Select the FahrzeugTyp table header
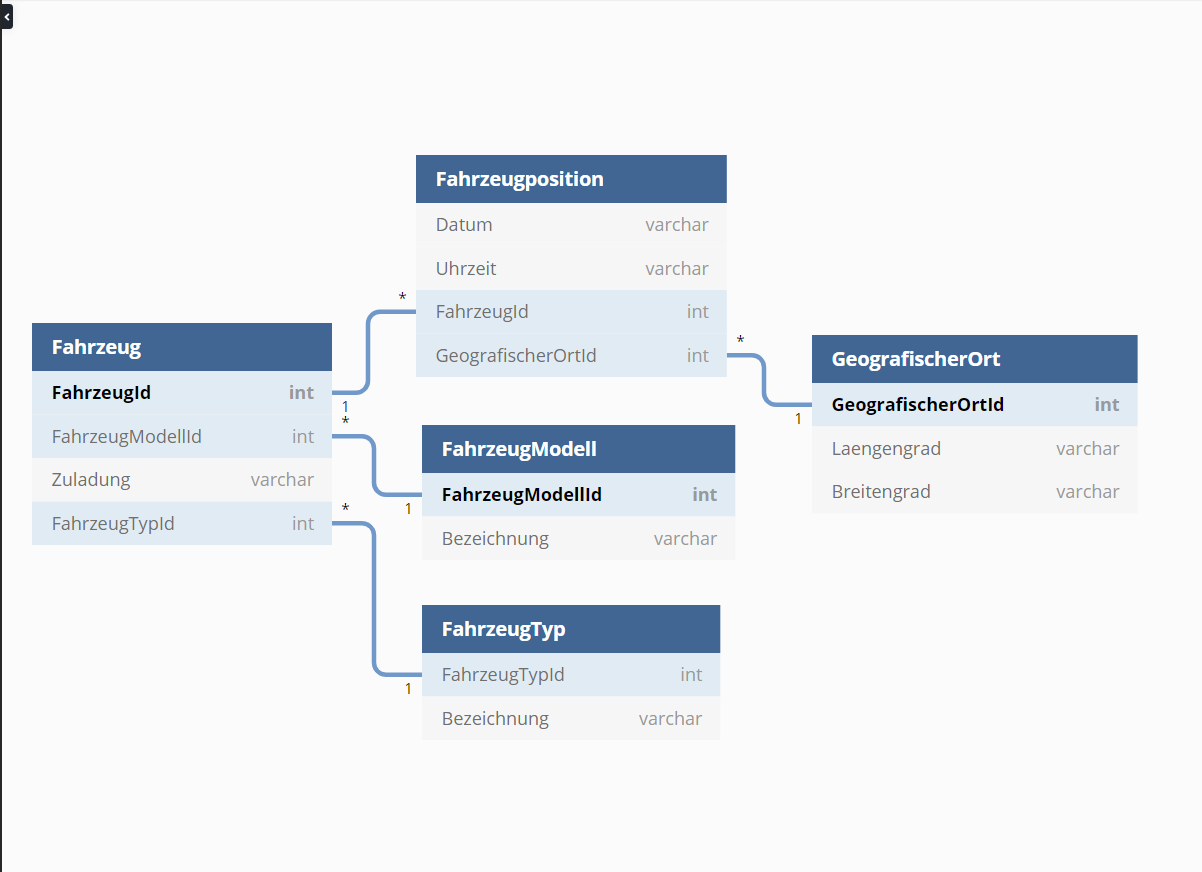The image size is (1202, 872). pos(571,629)
